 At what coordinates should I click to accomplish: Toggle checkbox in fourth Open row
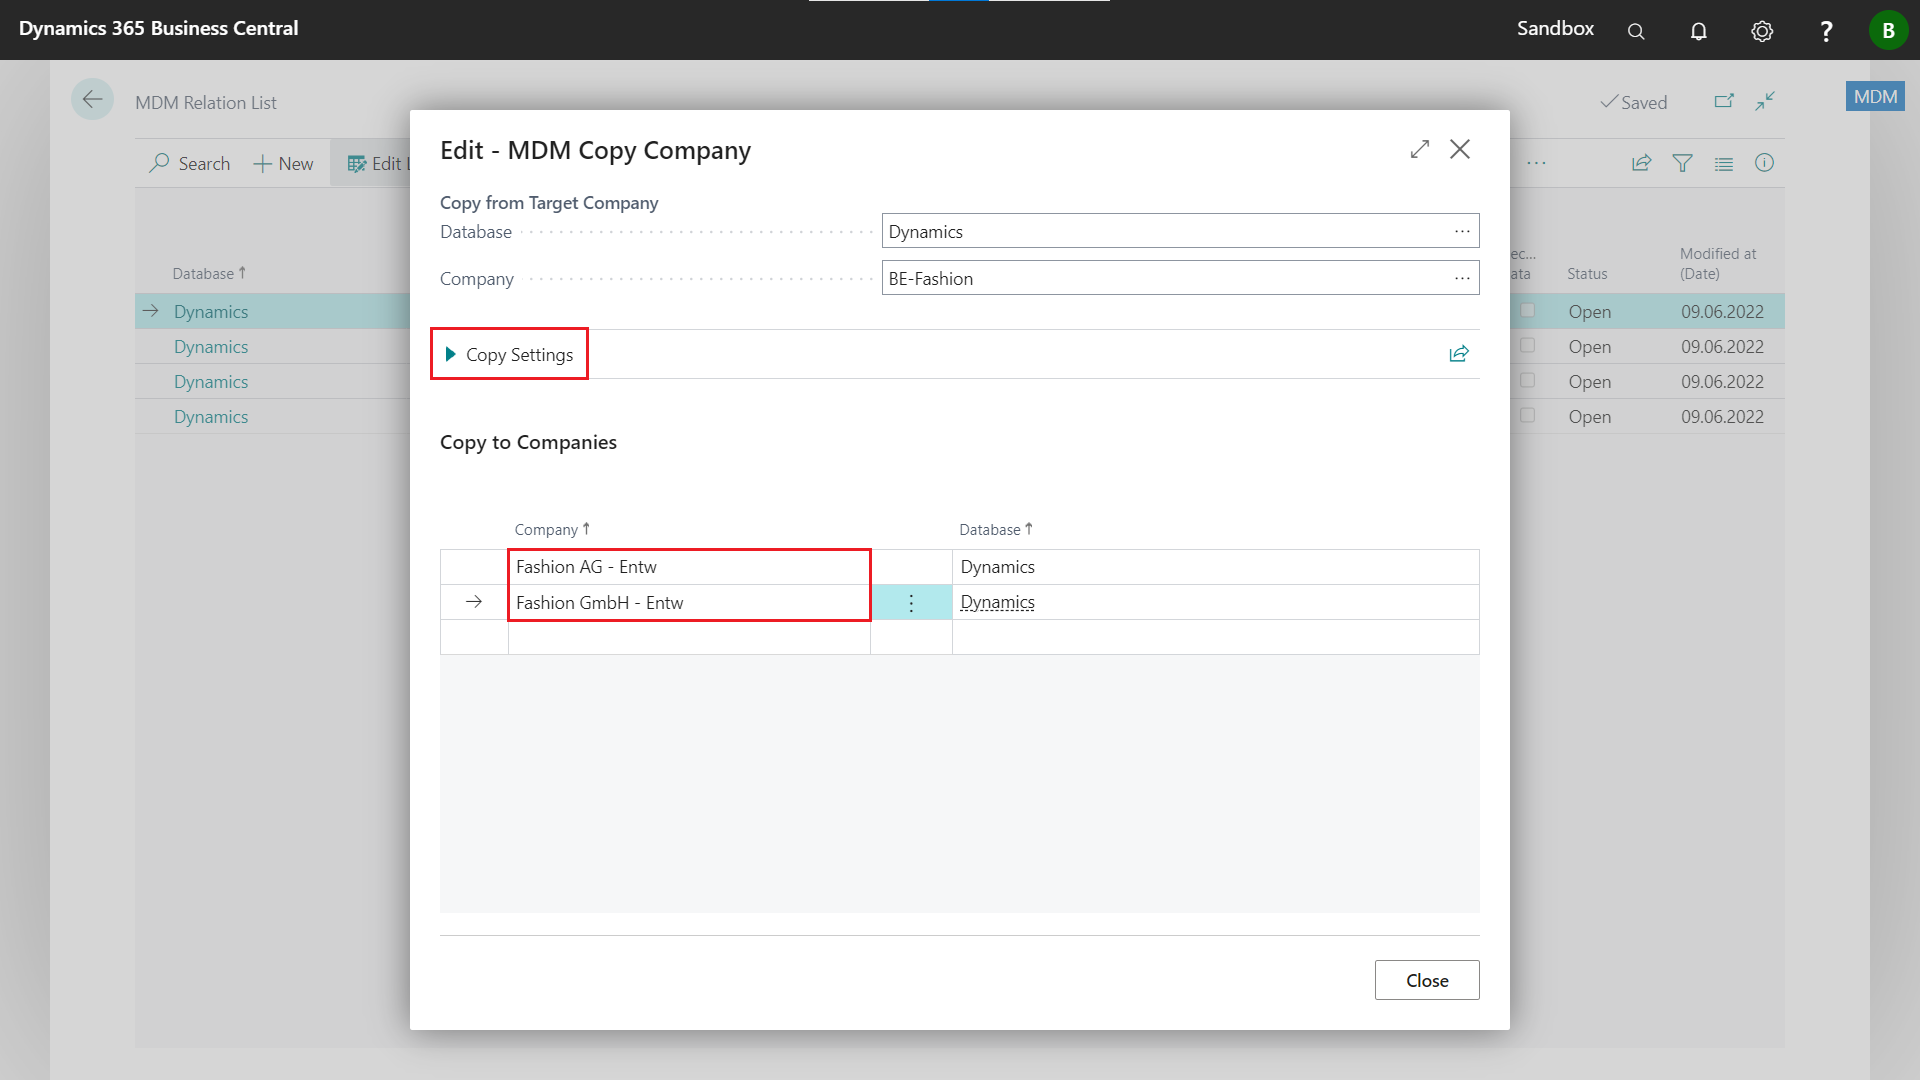pyautogui.click(x=1527, y=415)
